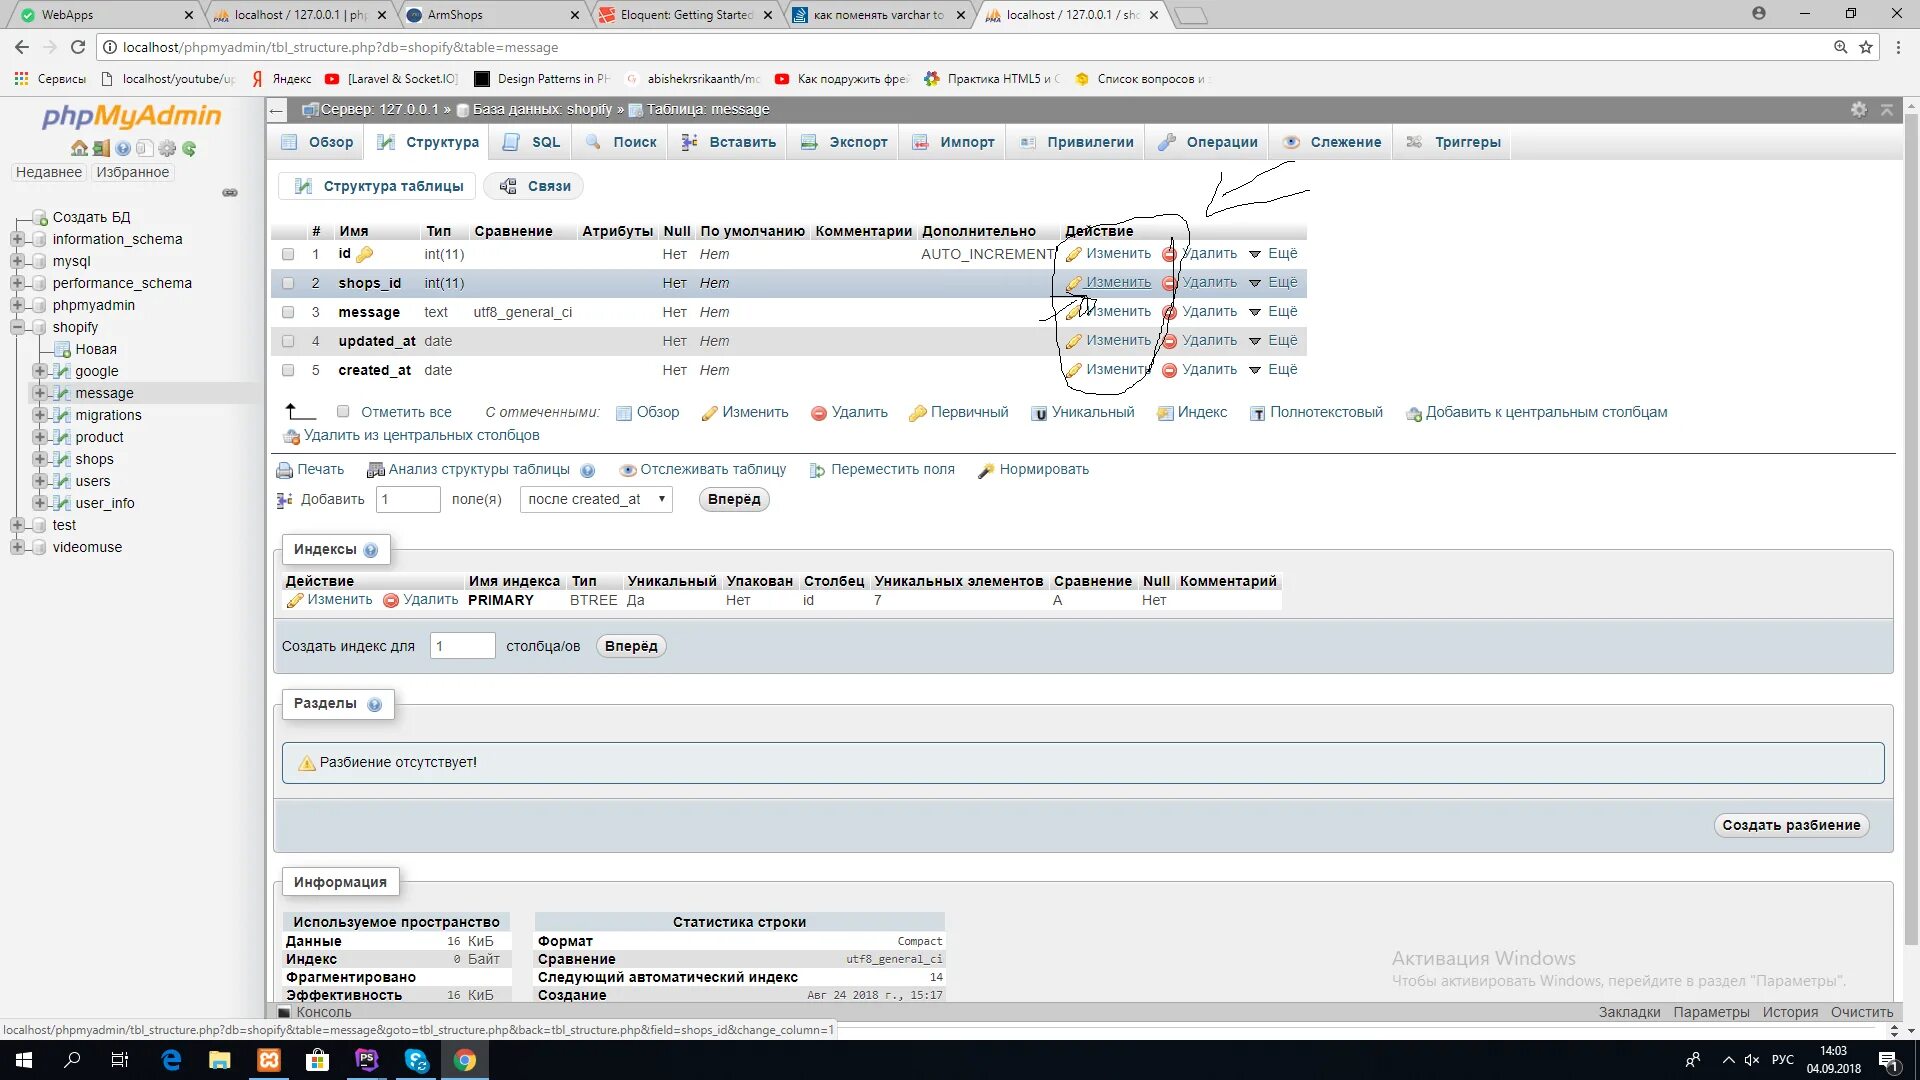
Task: Open the после created_at position dropdown
Action: point(596,499)
